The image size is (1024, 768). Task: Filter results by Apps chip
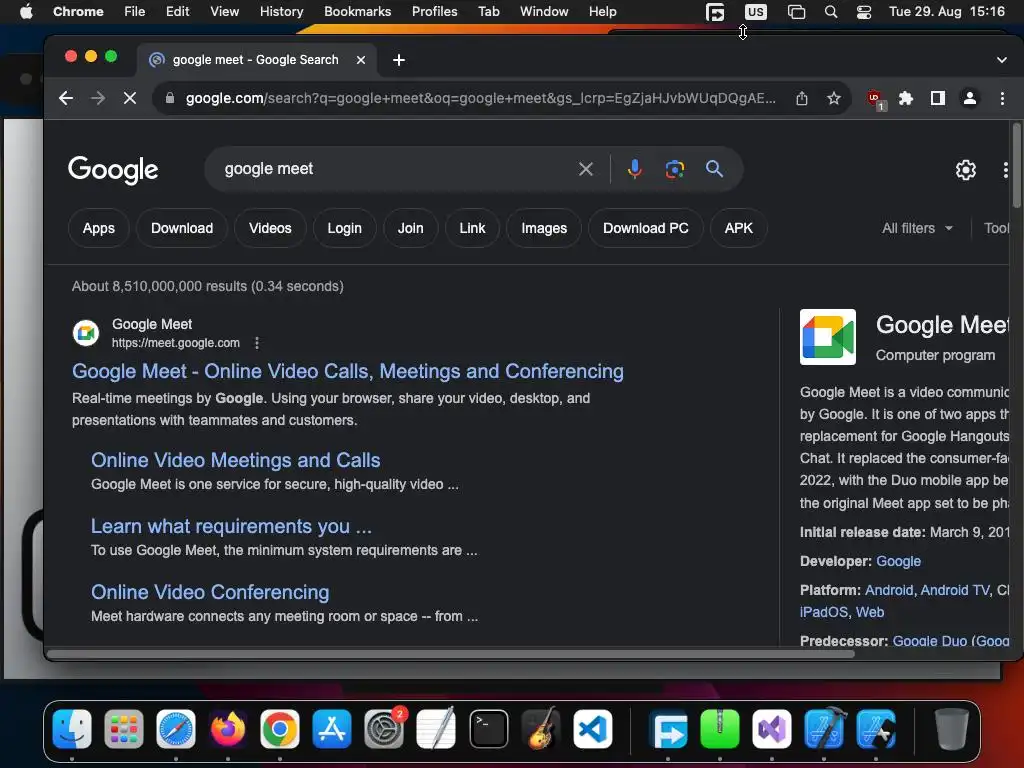point(99,229)
